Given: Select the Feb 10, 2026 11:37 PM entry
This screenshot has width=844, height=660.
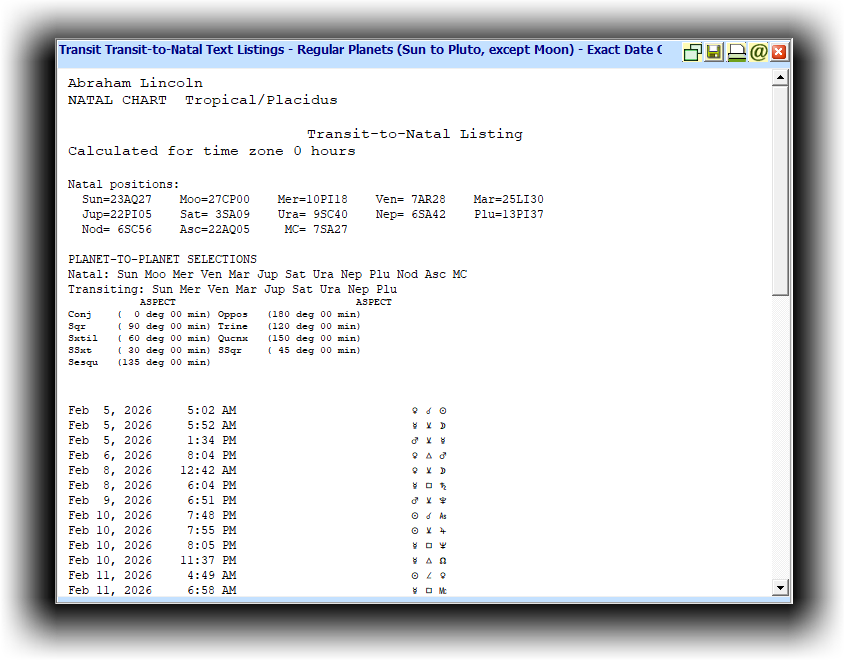Looking at the screenshot, I should click(x=152, y=560).
